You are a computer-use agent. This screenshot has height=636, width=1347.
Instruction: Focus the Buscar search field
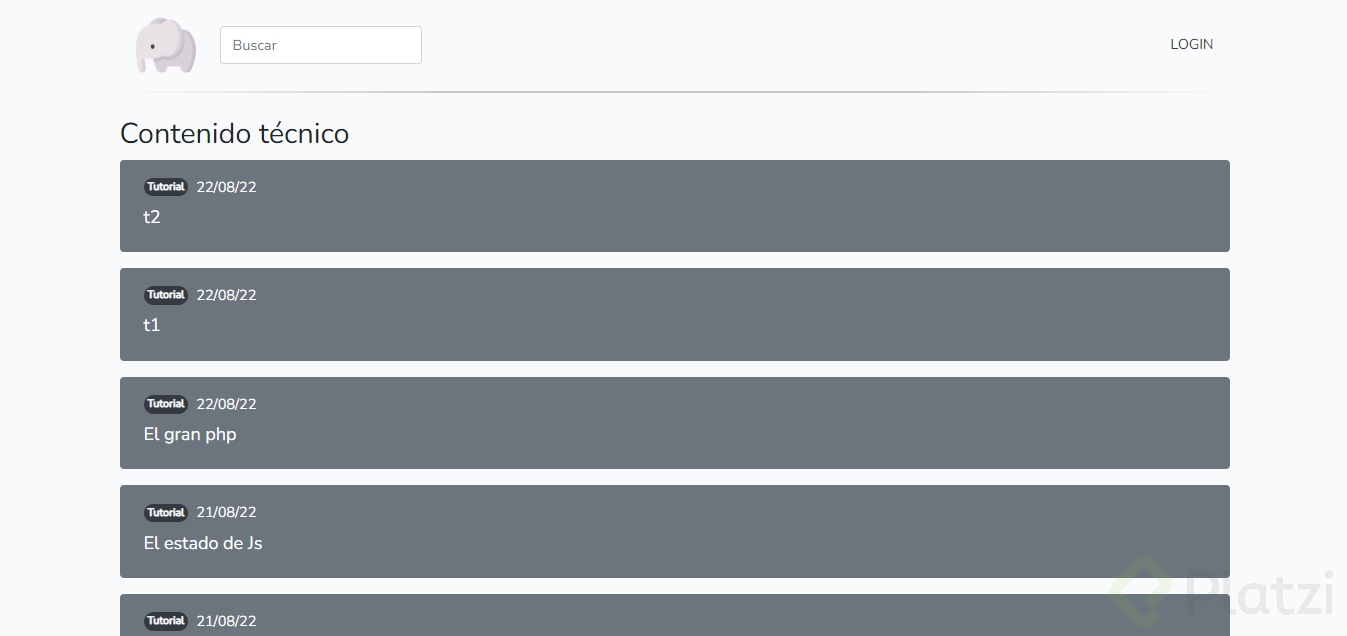click(x=321, y=45)
